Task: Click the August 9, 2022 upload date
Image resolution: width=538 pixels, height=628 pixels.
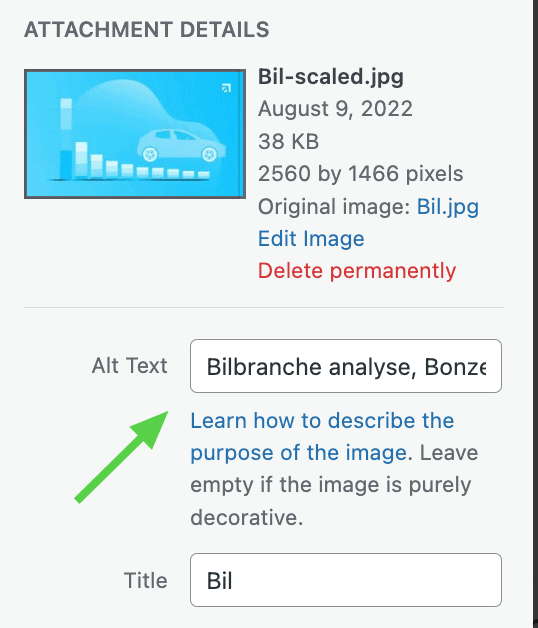Action: (x=335, y=109)
